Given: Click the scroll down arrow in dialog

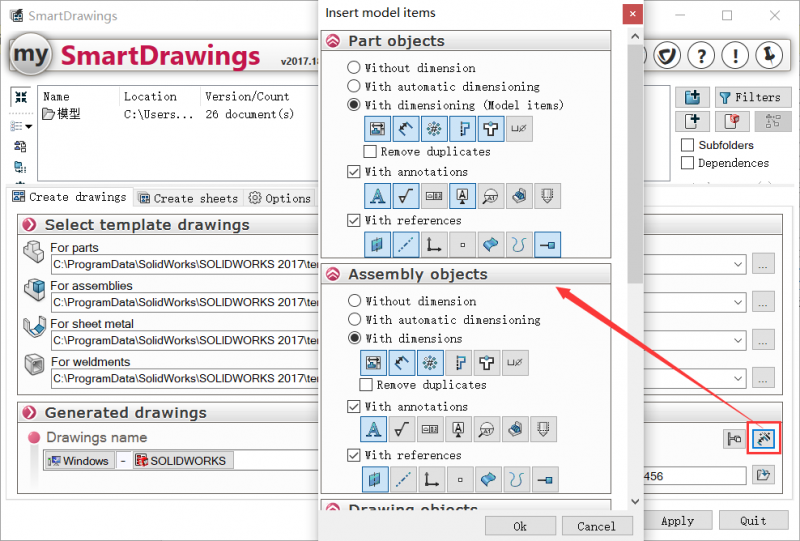Looking at the screenshot, I should [x=635, y=501].
